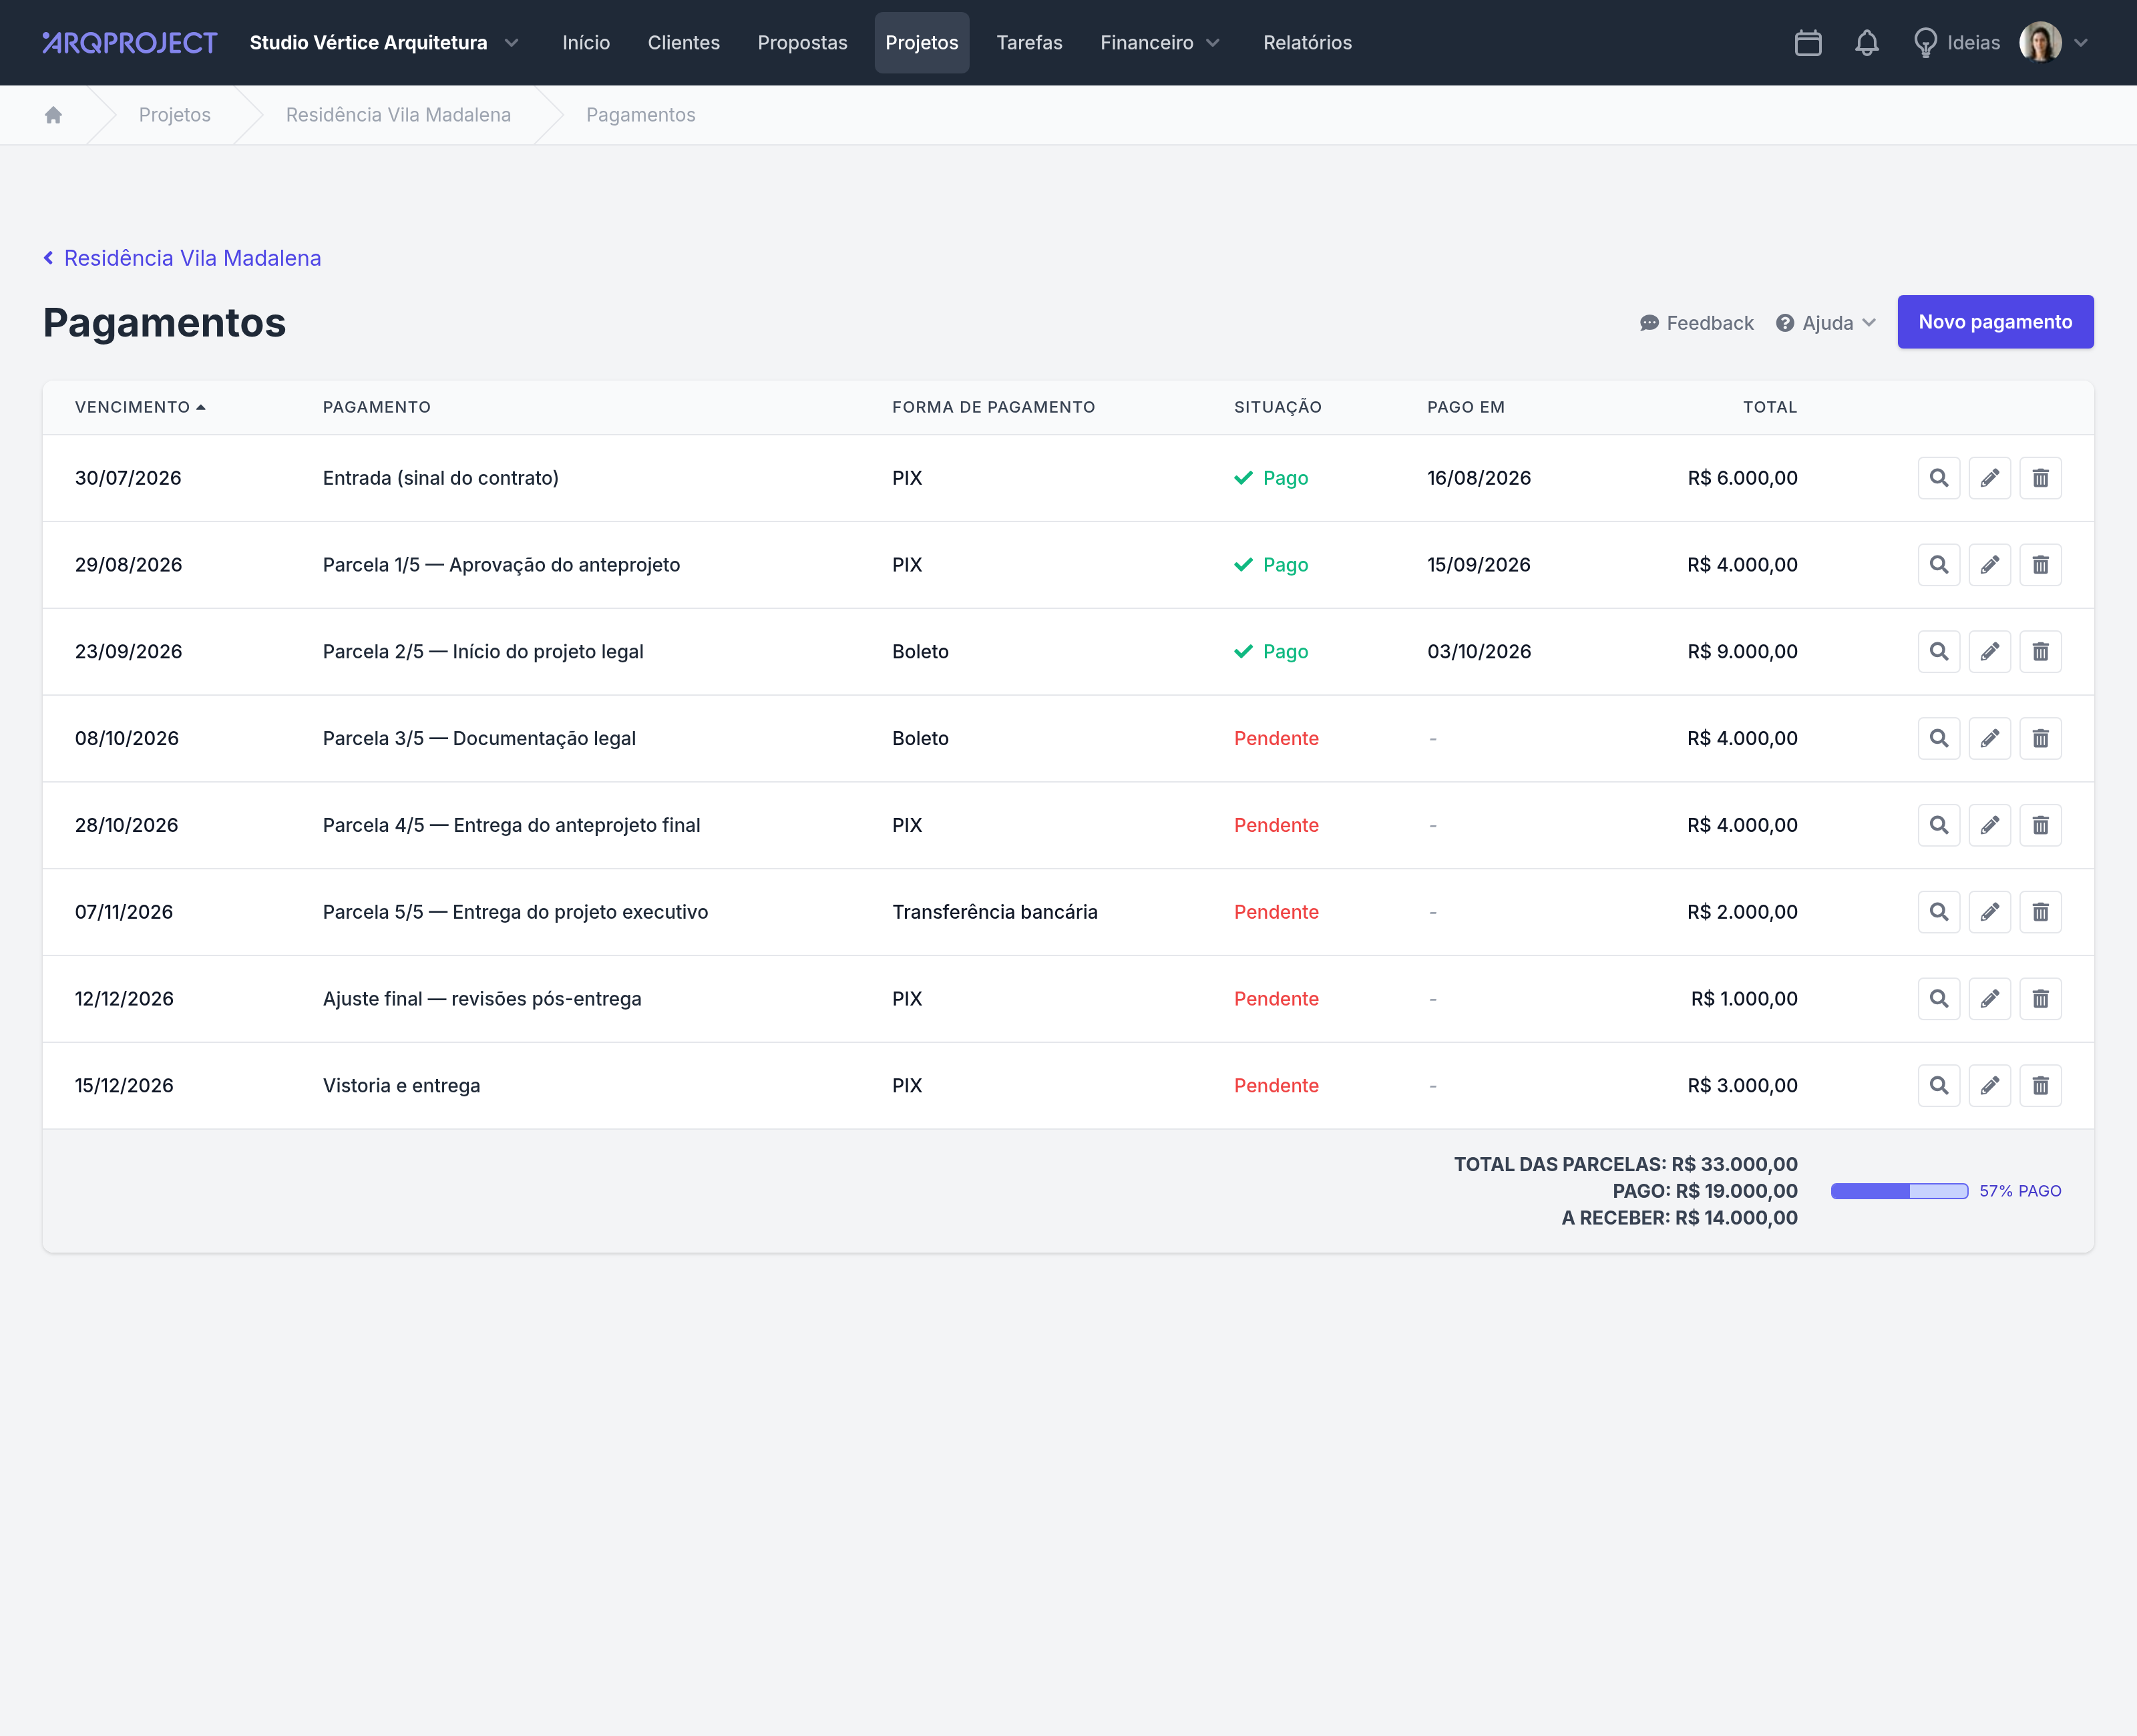
Task: Edit Parcela 4/5 payment
Action: (1990, 826)
